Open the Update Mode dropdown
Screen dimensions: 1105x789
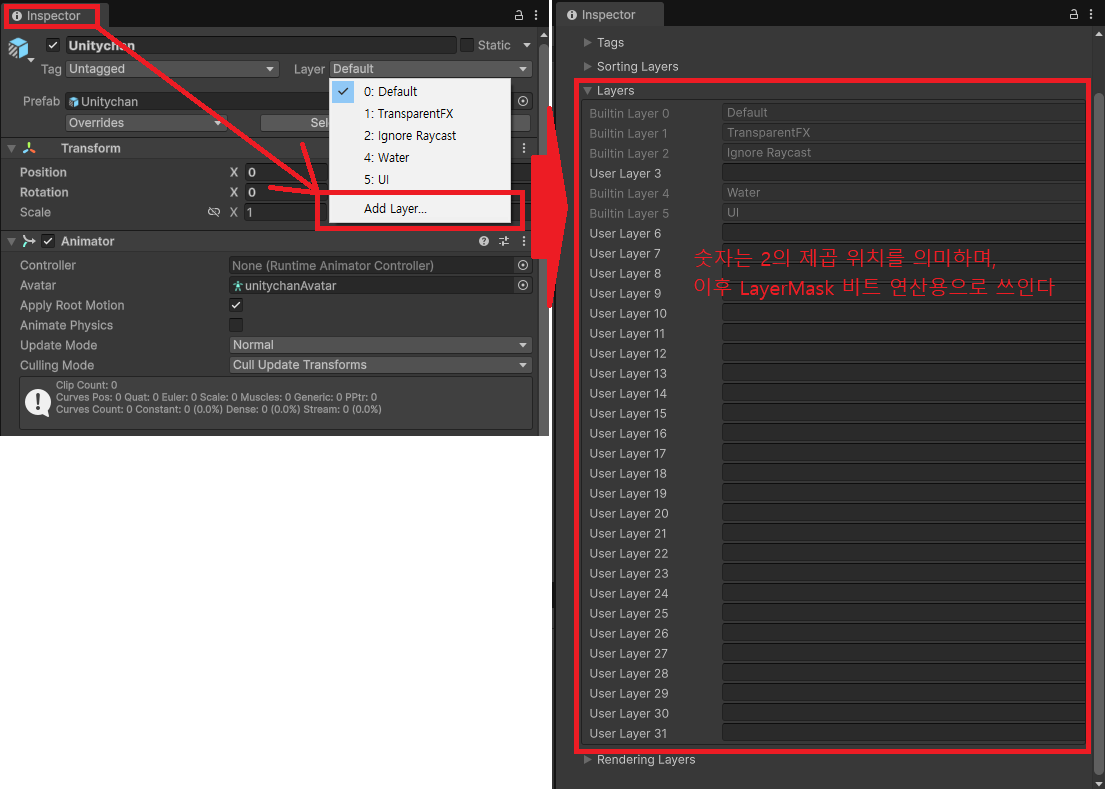[381, 345]
